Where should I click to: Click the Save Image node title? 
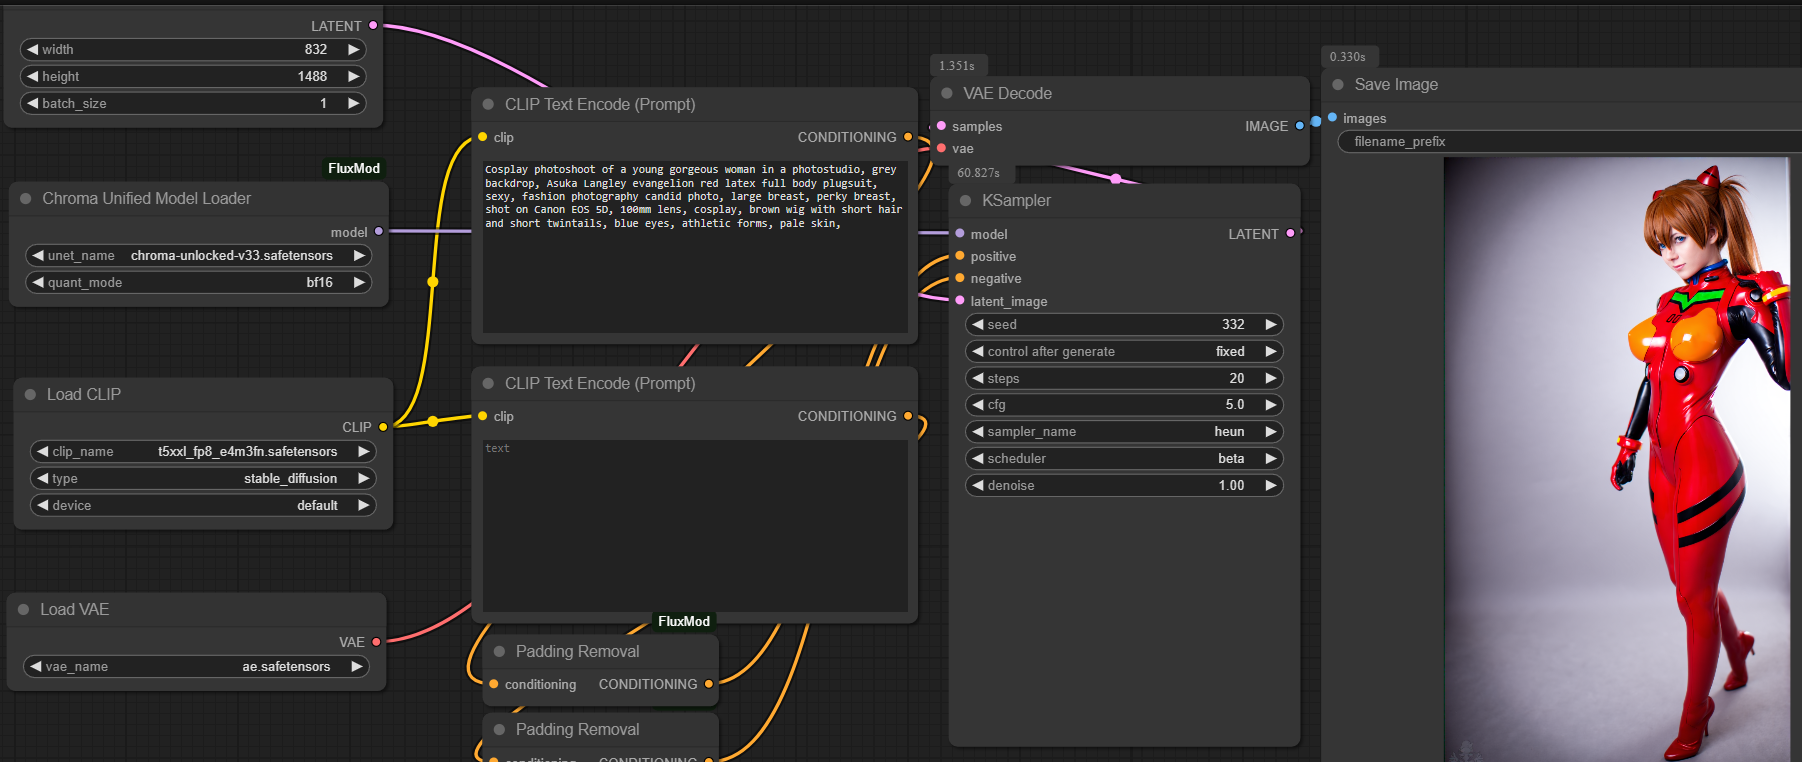pos(1396,85)
